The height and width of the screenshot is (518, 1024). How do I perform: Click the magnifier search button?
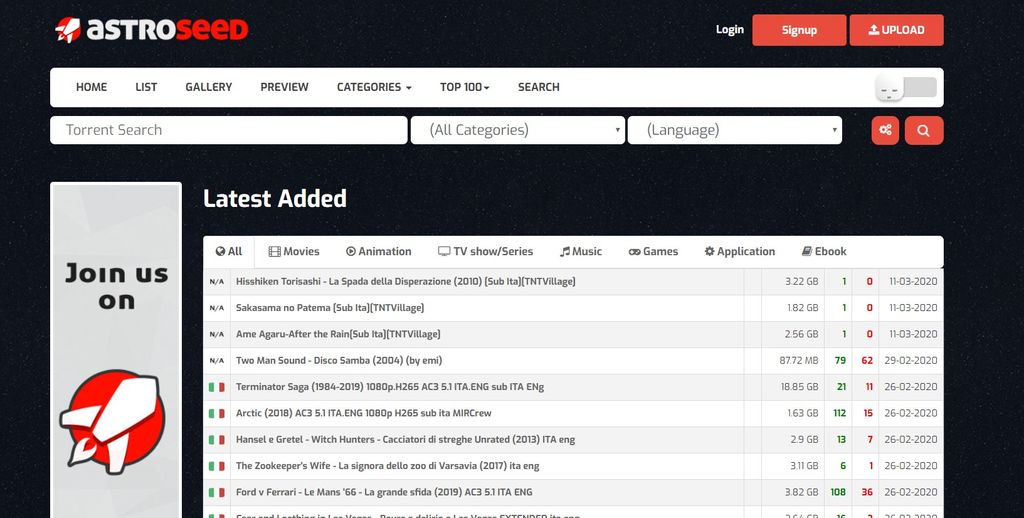923,131
